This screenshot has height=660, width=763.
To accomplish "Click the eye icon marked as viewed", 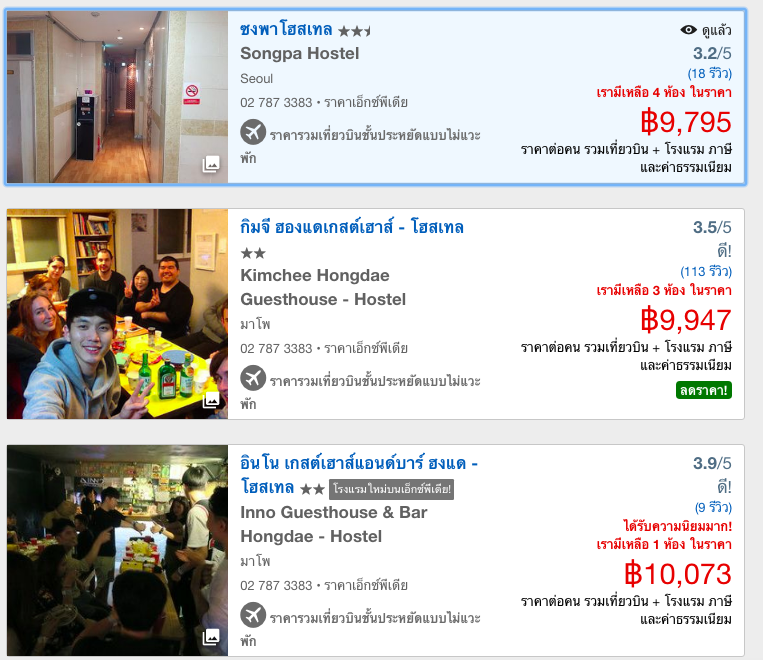I will click(x=688, y=30).
